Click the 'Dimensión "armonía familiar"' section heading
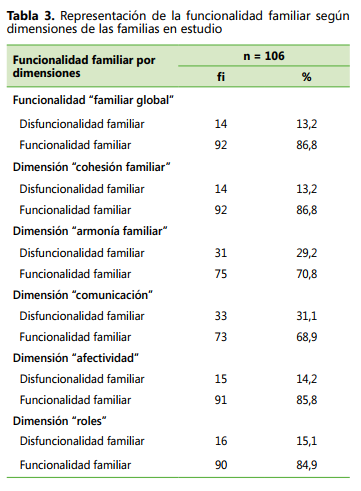 click(x=90, y=231)
